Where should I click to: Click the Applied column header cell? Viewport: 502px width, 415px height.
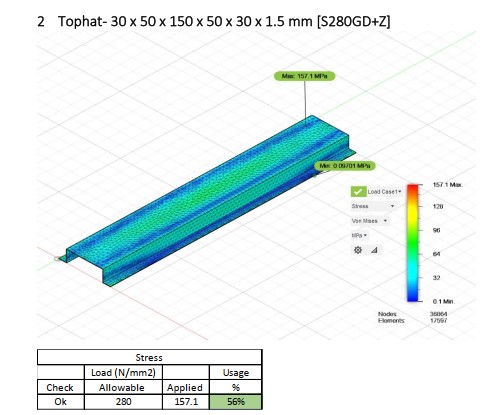(185, 387)
